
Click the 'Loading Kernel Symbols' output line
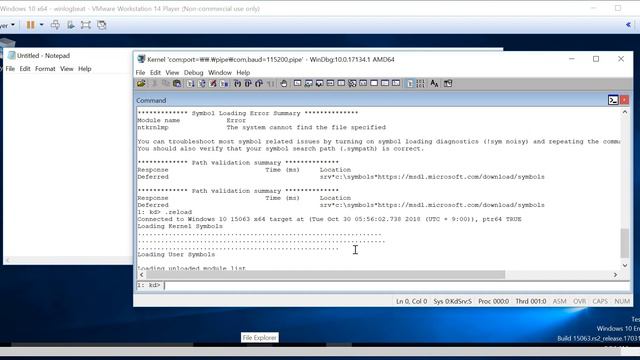pyautogui.click(x=180, y=226)
